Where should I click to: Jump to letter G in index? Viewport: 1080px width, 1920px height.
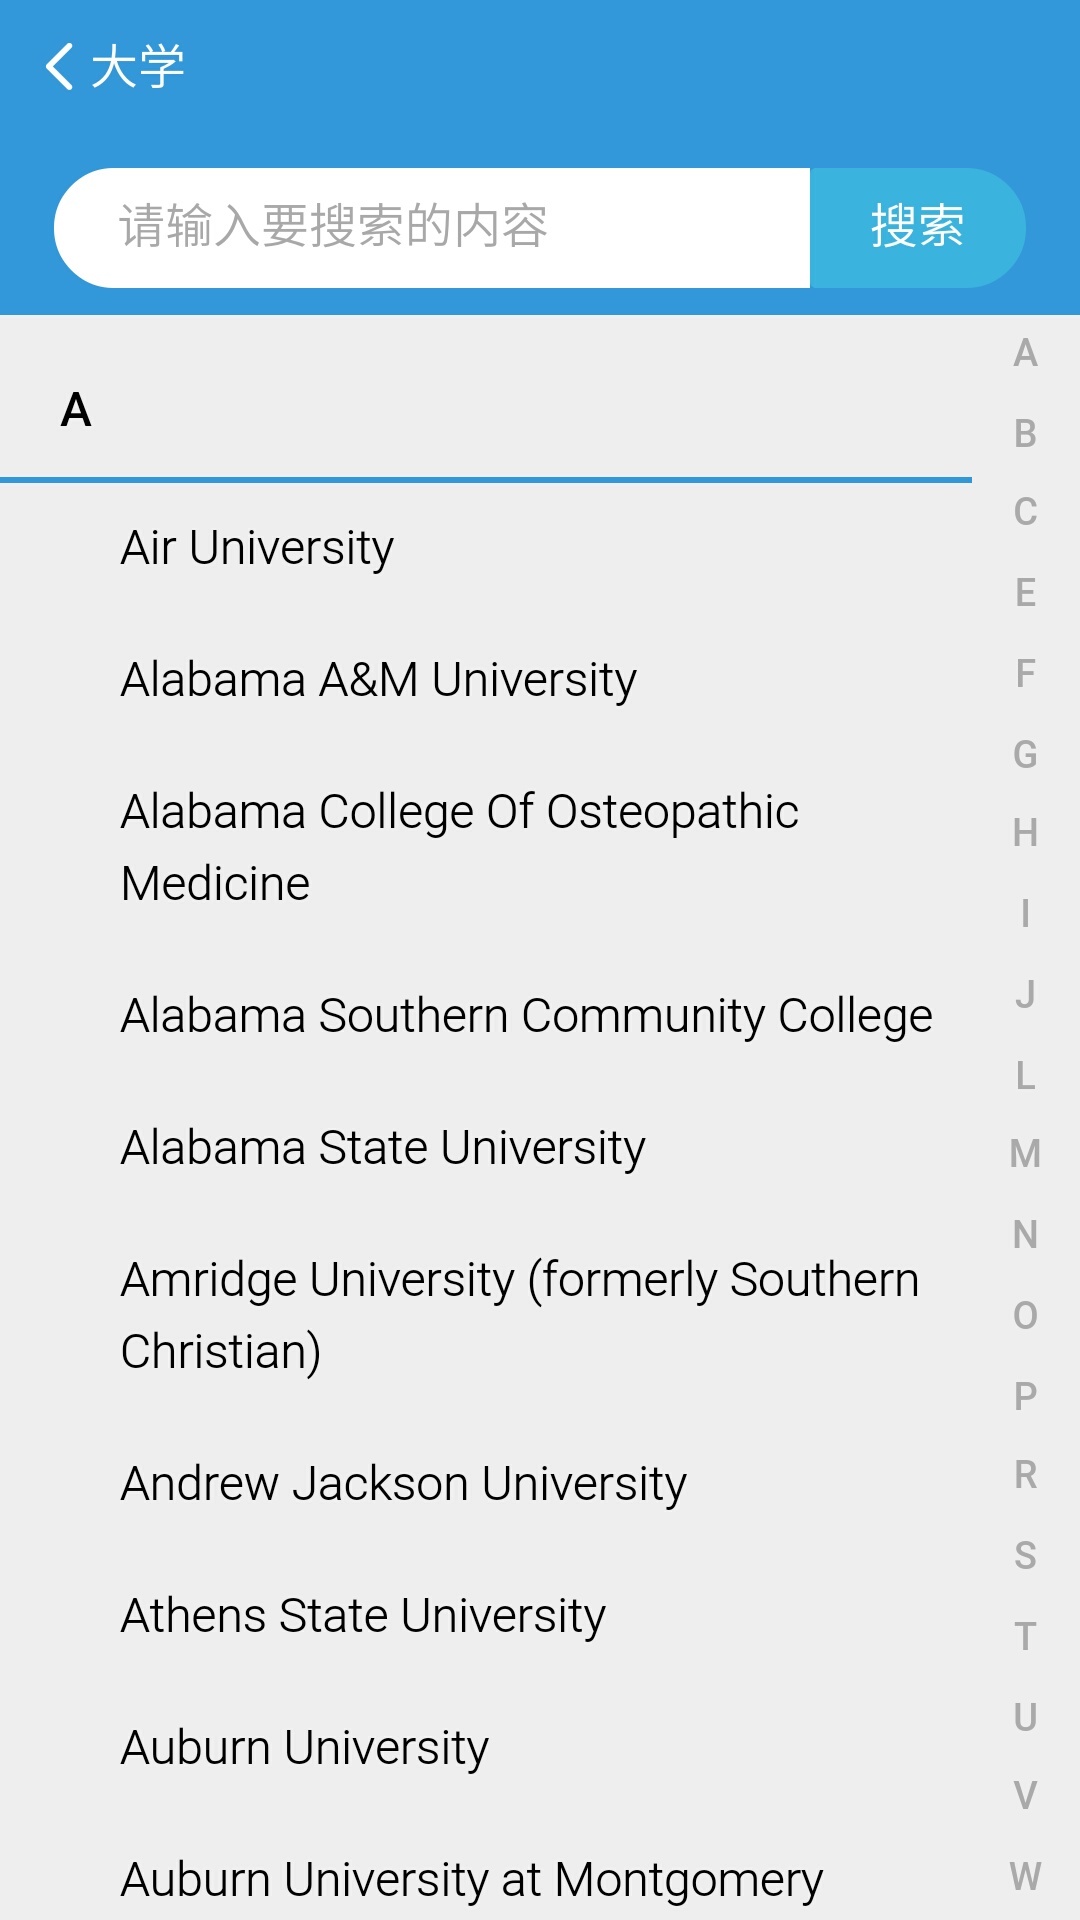(1025, 753)
